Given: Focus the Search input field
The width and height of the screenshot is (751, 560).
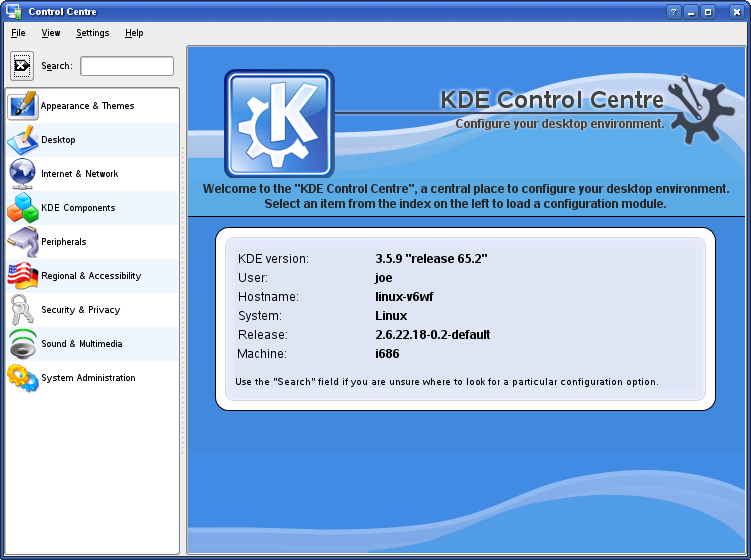Looking at the screenshot, I should (x=127, y=66).
